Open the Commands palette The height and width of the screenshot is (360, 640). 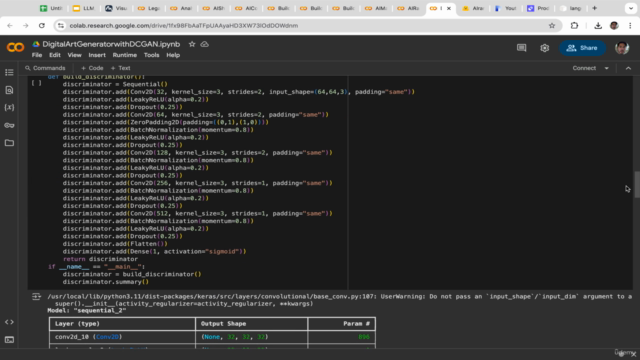point(45,68)
